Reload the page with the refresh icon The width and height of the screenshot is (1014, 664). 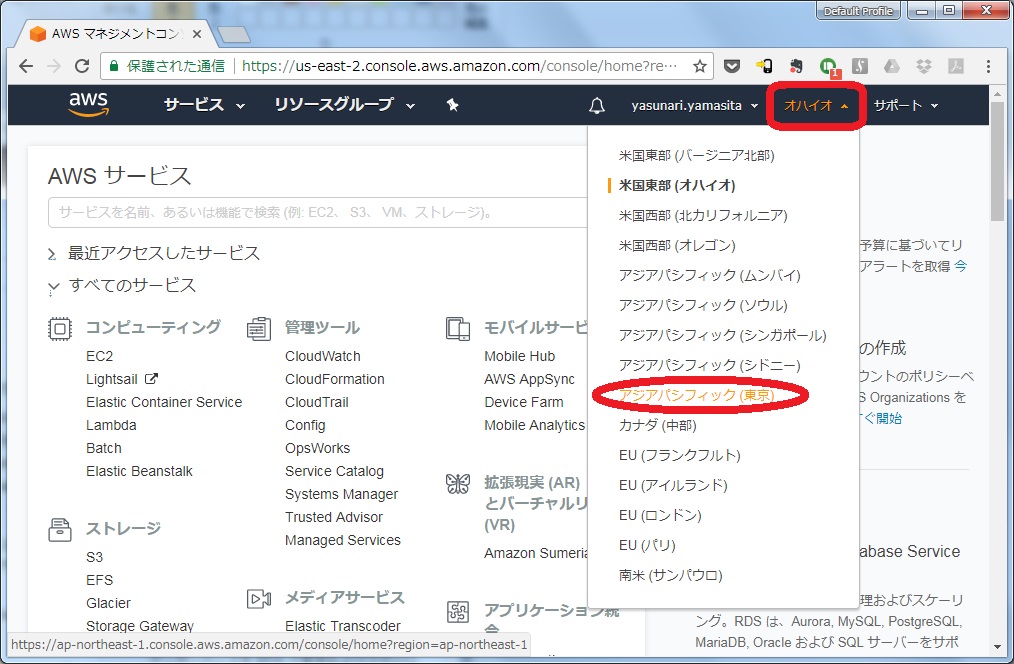(x=82, y=66)
